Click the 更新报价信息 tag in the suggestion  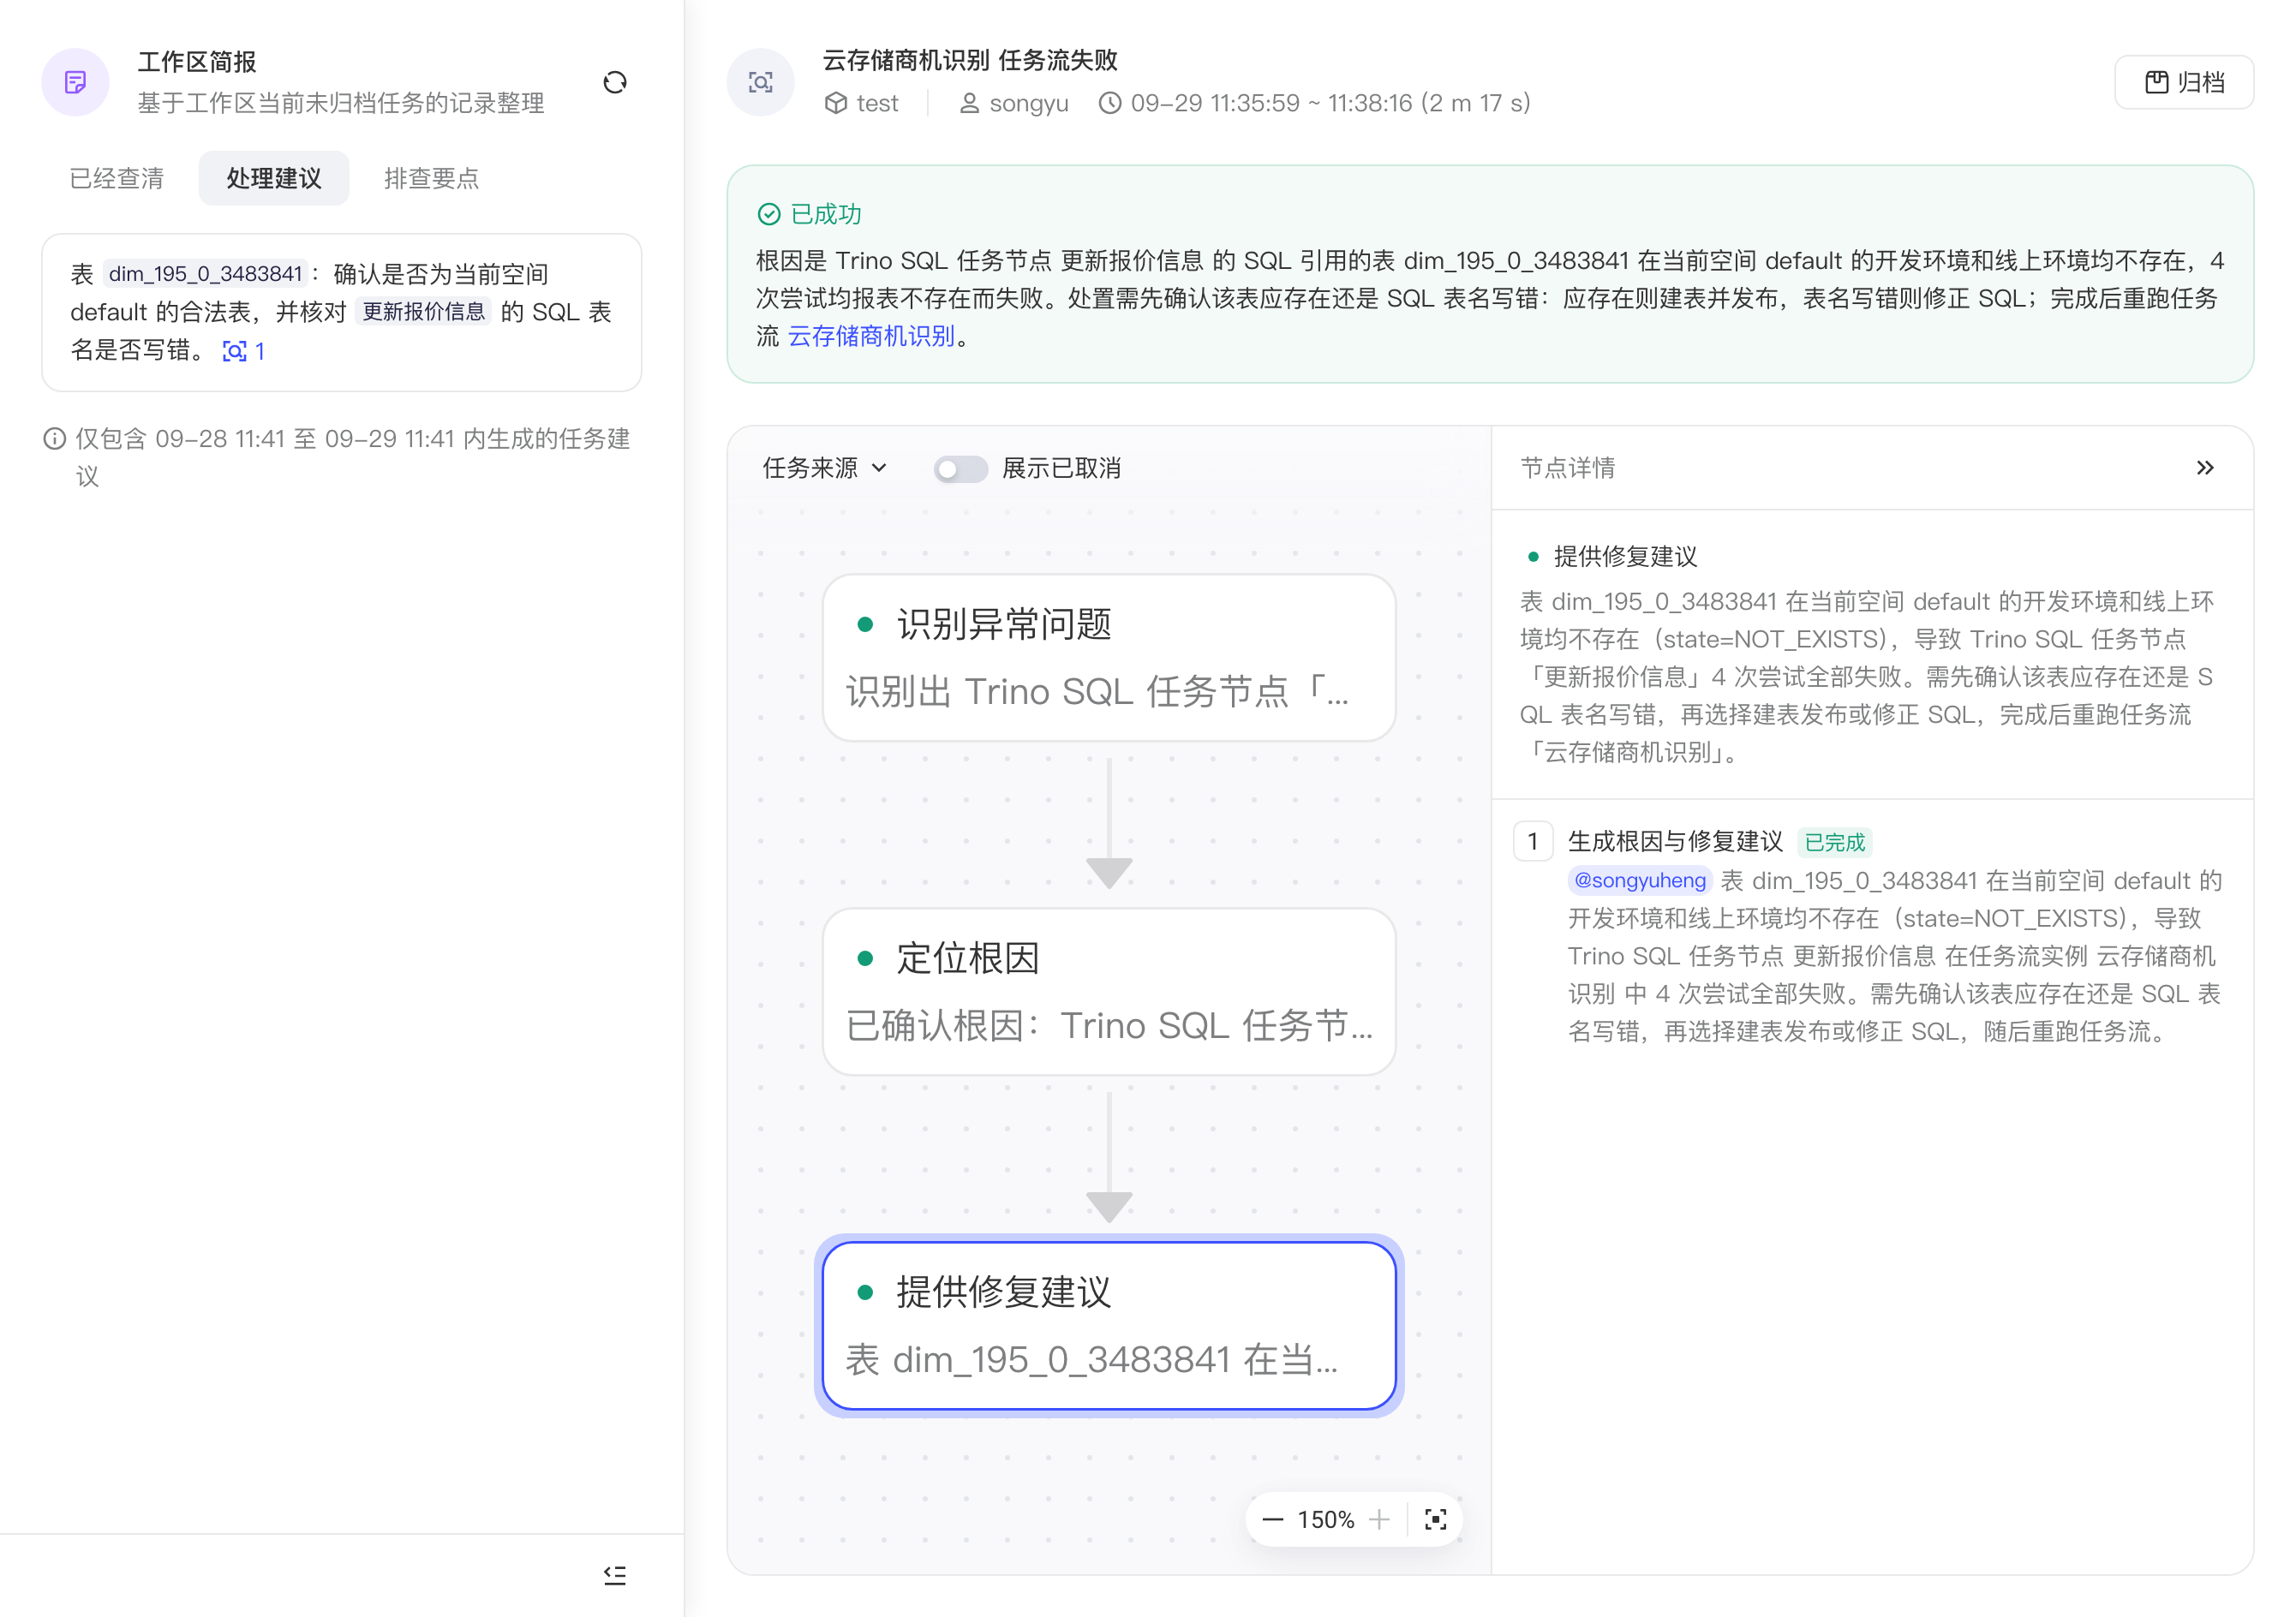423,312
